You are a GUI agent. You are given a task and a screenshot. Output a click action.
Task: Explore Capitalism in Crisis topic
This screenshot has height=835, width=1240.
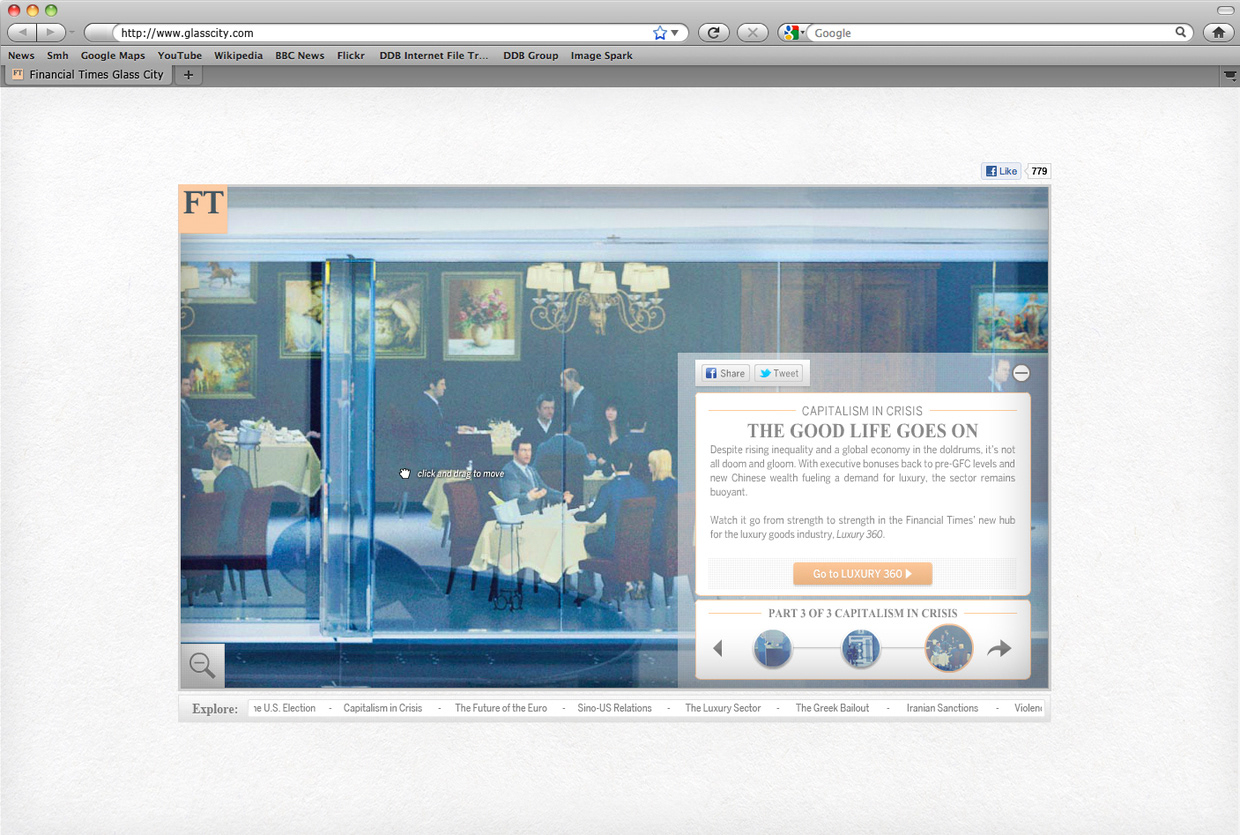(383, 708)
